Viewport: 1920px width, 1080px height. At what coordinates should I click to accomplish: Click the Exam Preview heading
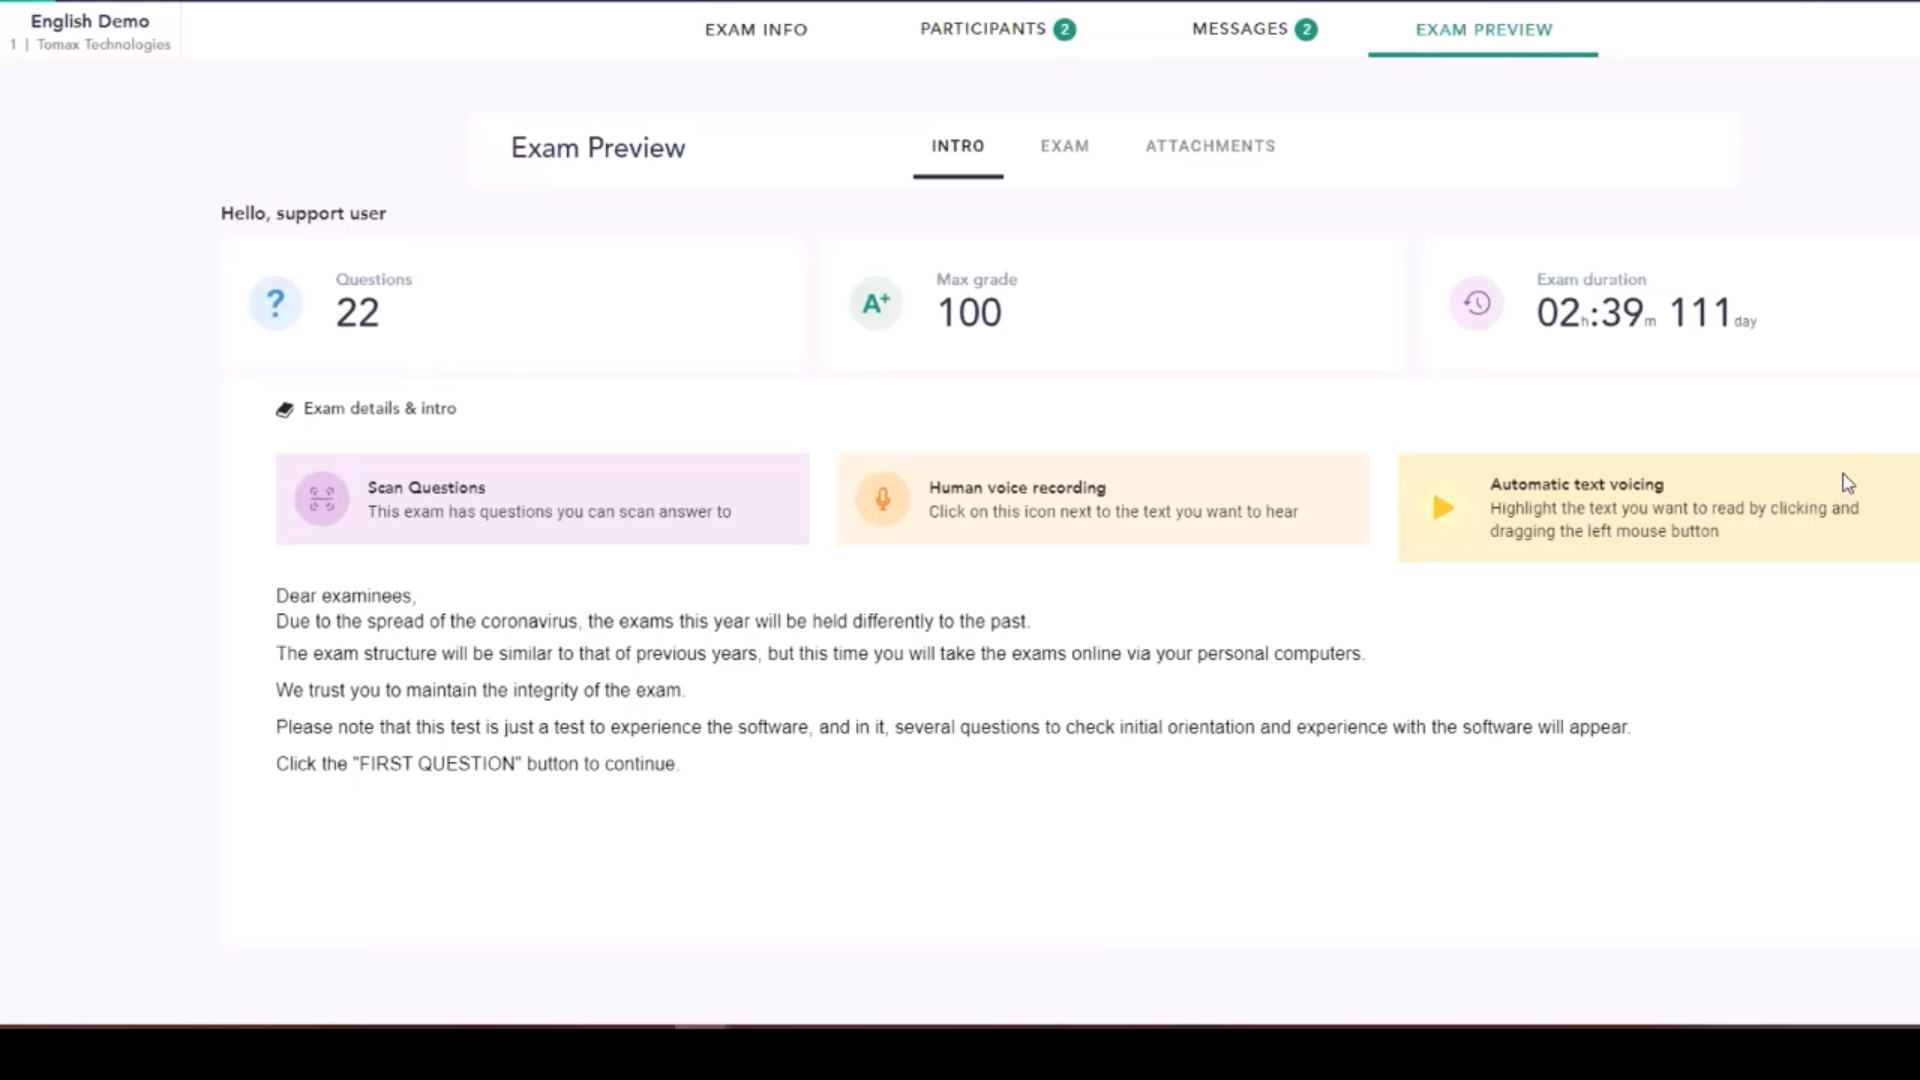point(597,147)
